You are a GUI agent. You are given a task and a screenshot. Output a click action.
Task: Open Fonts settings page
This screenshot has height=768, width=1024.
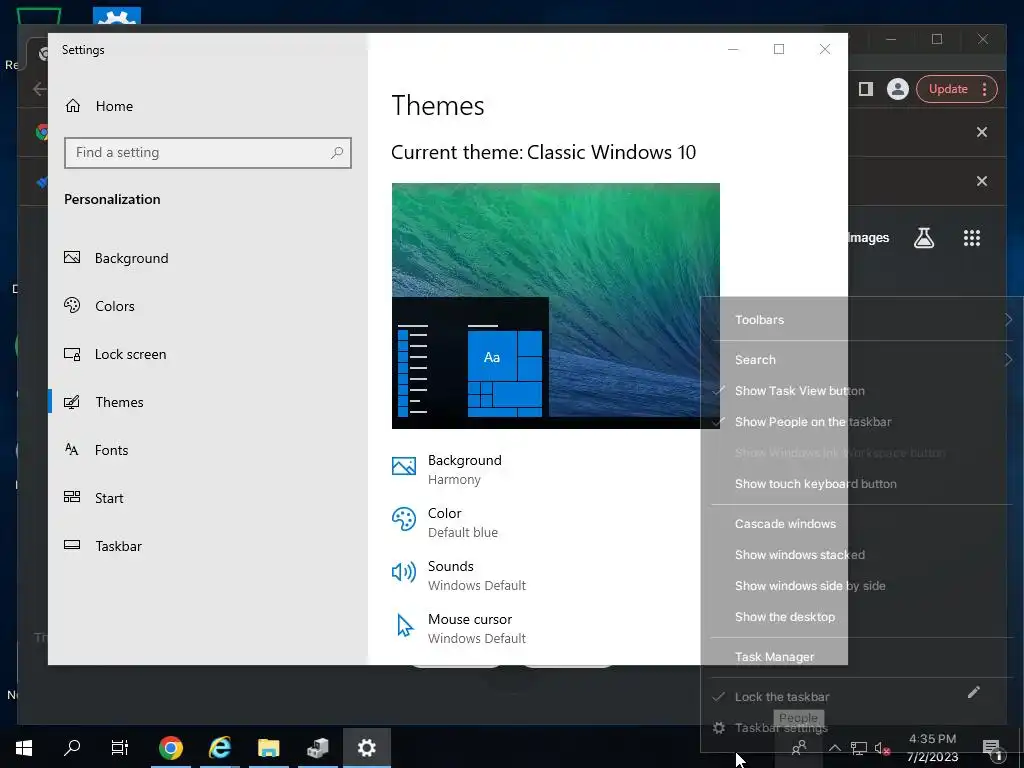(96, 450)
